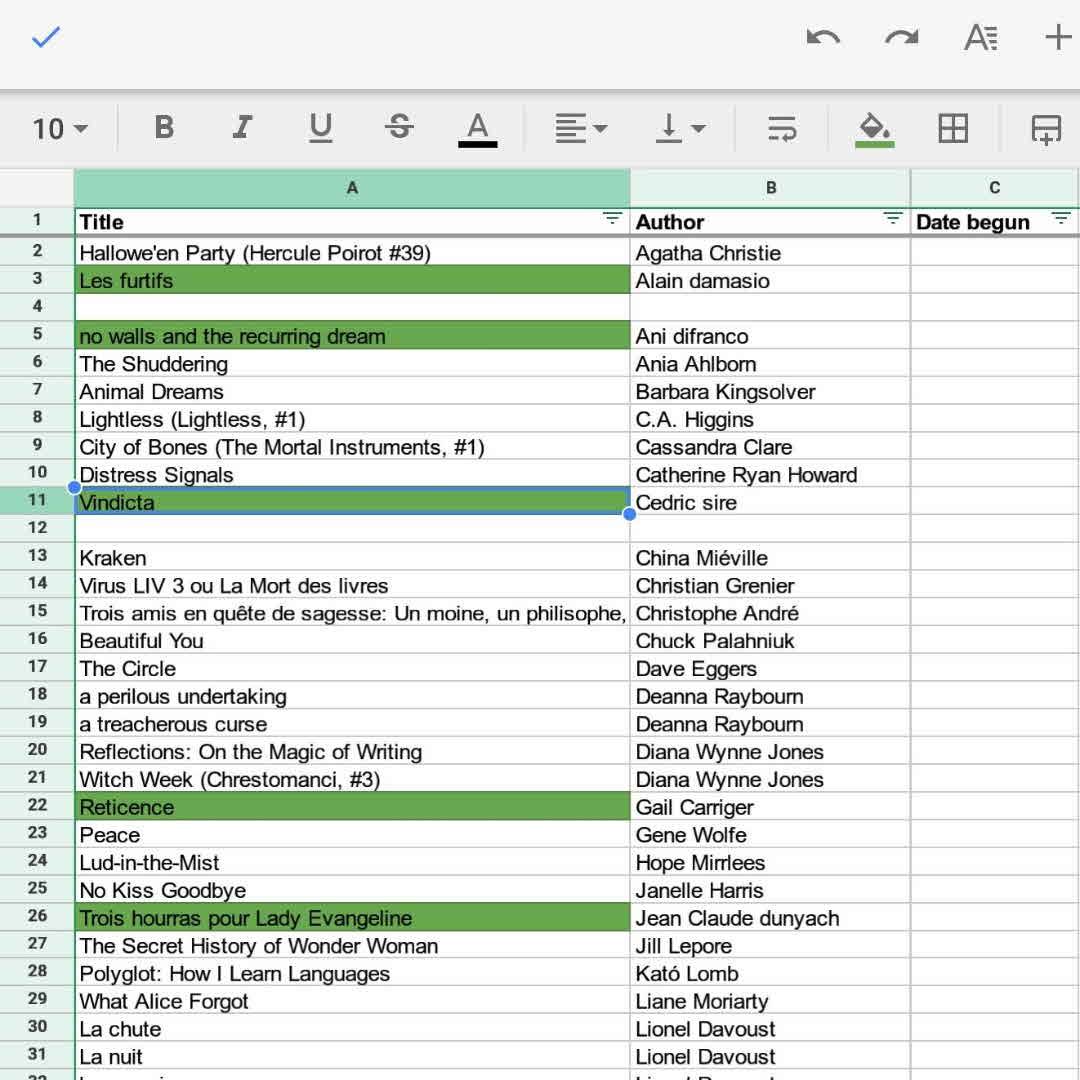Redo the last undone action
This screenshot has height=1080, width=1080.
click(x=901, y=38)
